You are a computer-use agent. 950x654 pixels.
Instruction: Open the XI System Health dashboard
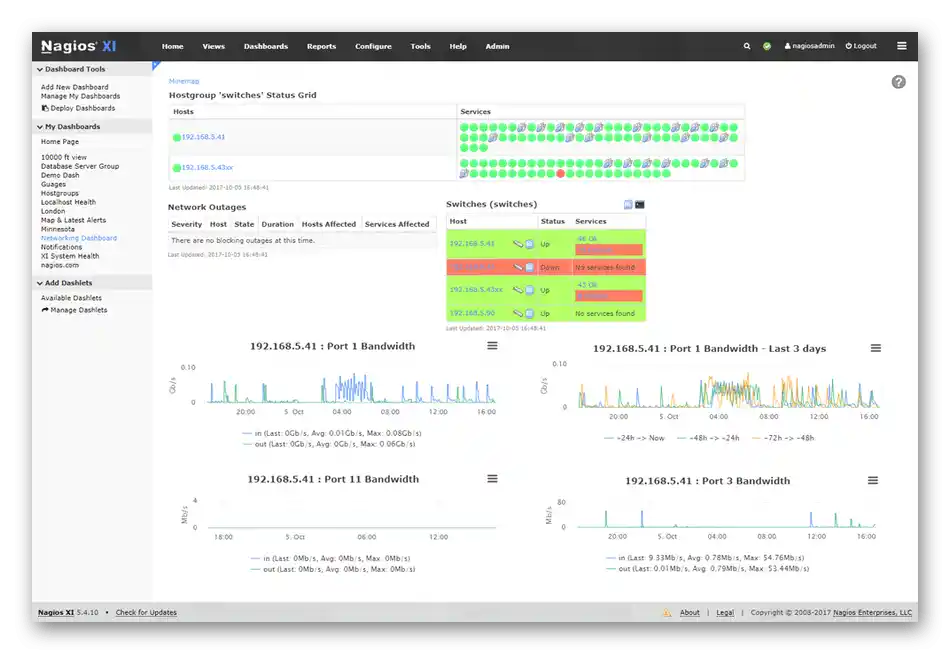(x=70, y=256)
